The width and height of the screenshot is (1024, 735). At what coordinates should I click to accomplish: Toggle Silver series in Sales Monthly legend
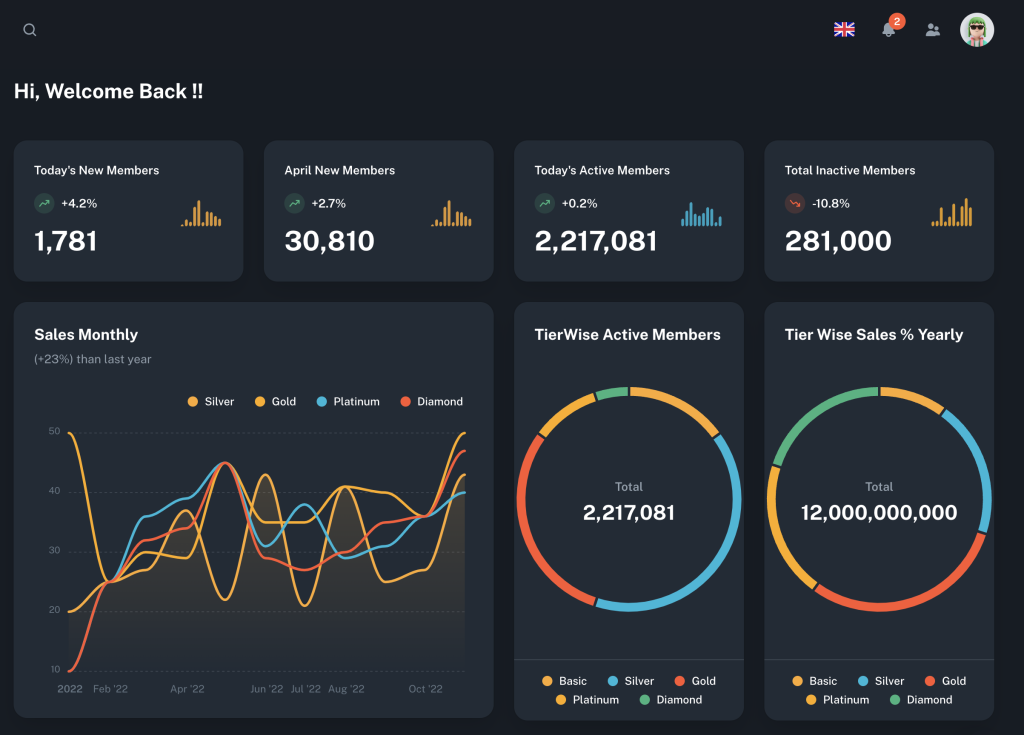210,401
